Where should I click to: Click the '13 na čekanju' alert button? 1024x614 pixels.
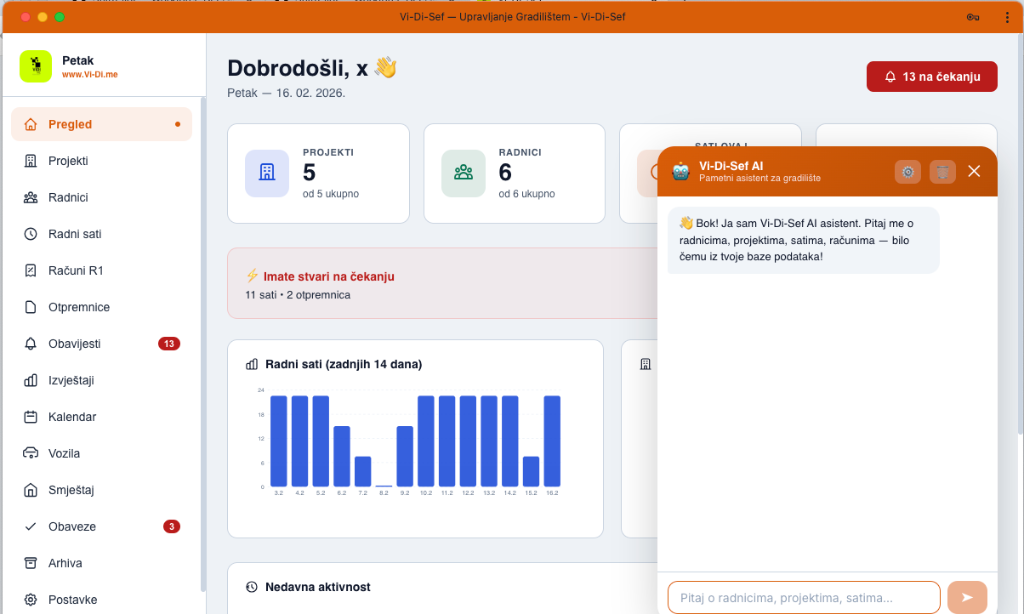931,76
